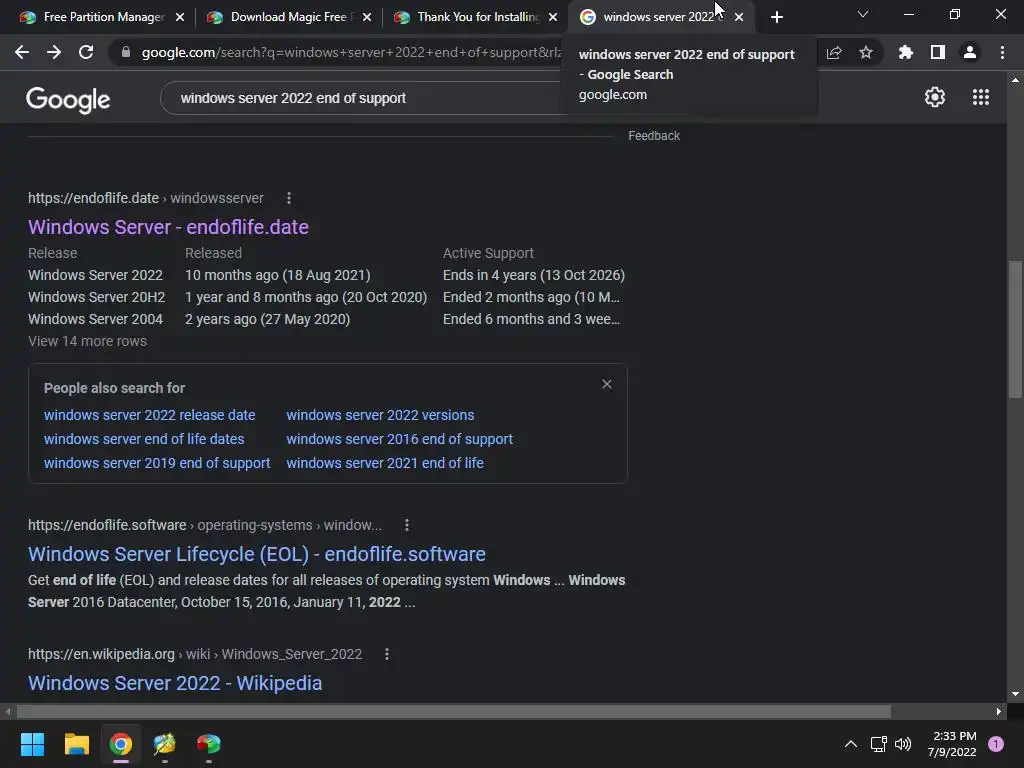
Task: Close the windows server 2022 tab
Action: tap(739, 17)
